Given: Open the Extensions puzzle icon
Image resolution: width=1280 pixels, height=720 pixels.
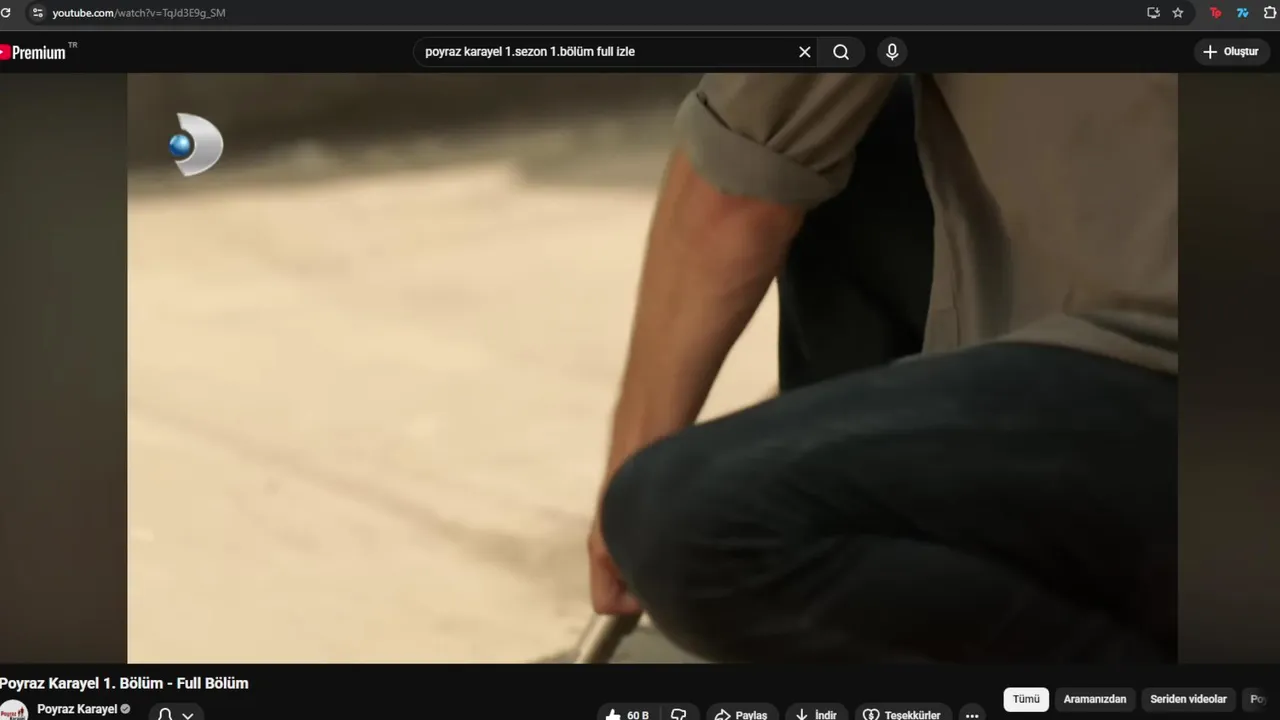Looking at the screenshot, I should [1270, 13].
